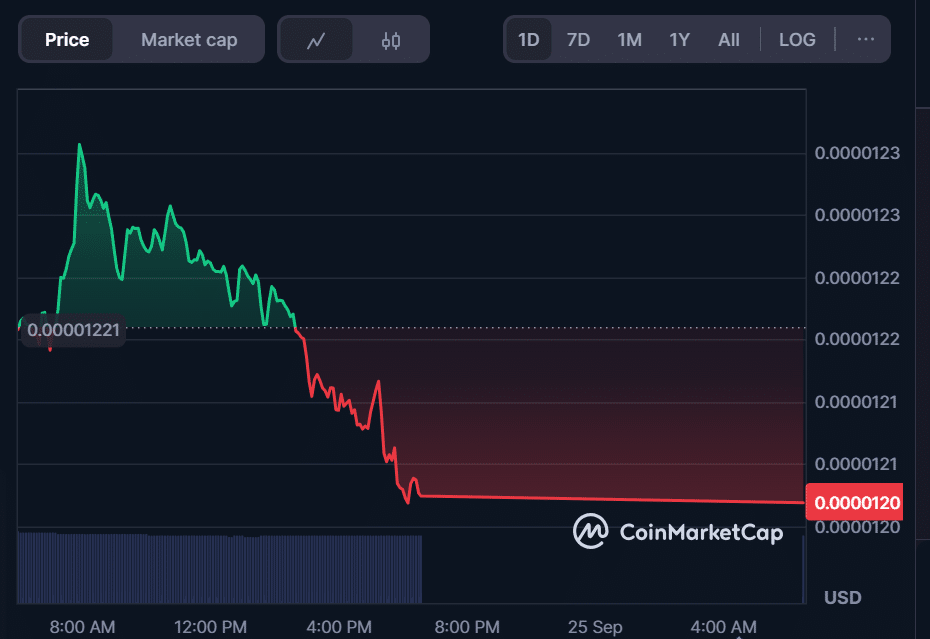Select the 1D time range

click(528, 40)
